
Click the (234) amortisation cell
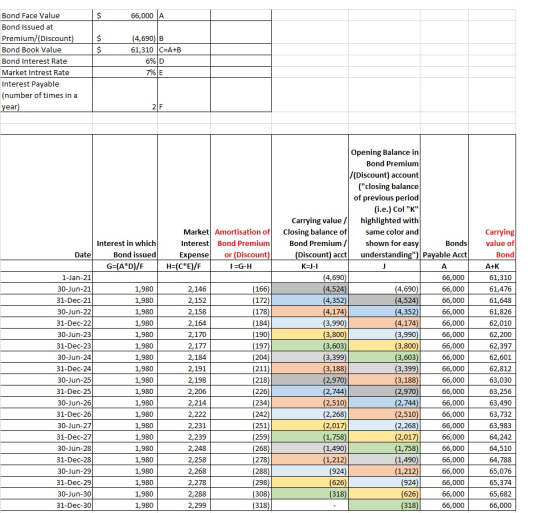click(x=241, y=403)
